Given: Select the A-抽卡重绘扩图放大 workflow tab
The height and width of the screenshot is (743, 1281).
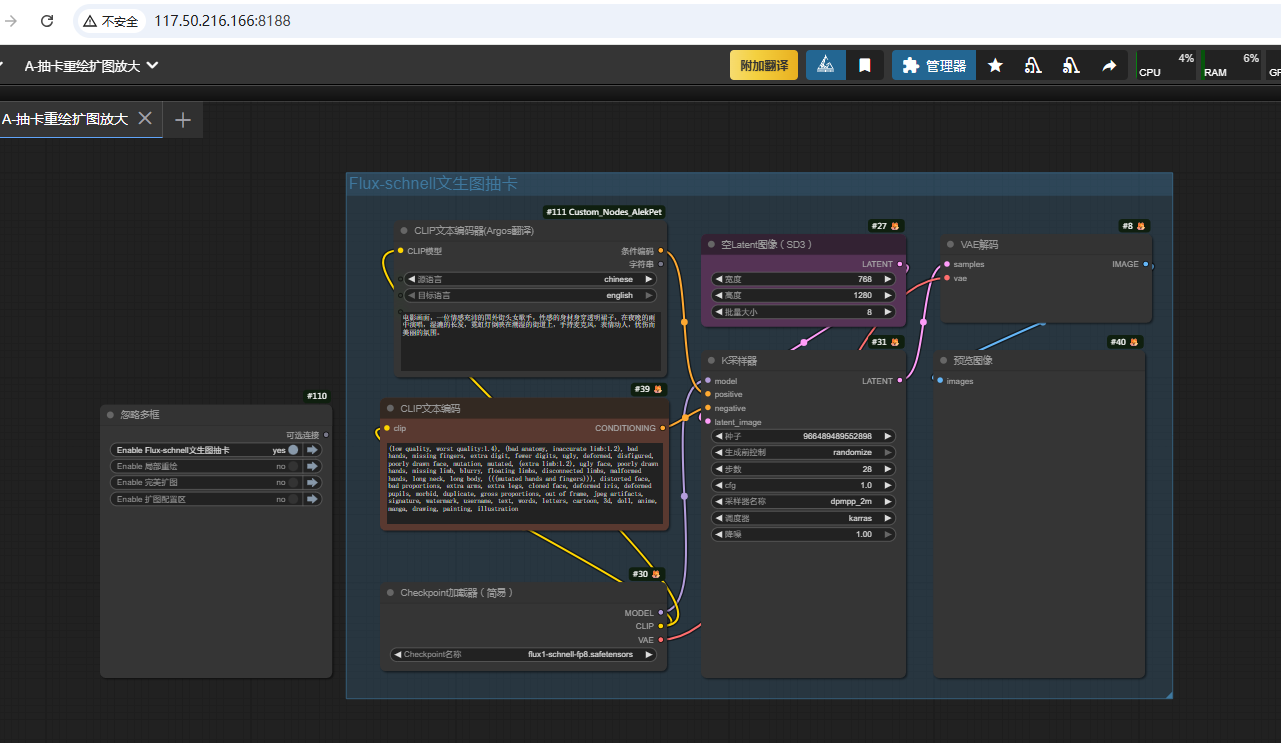Looking at the screenshot, I should pyautogui.click(x=65, y=119).
